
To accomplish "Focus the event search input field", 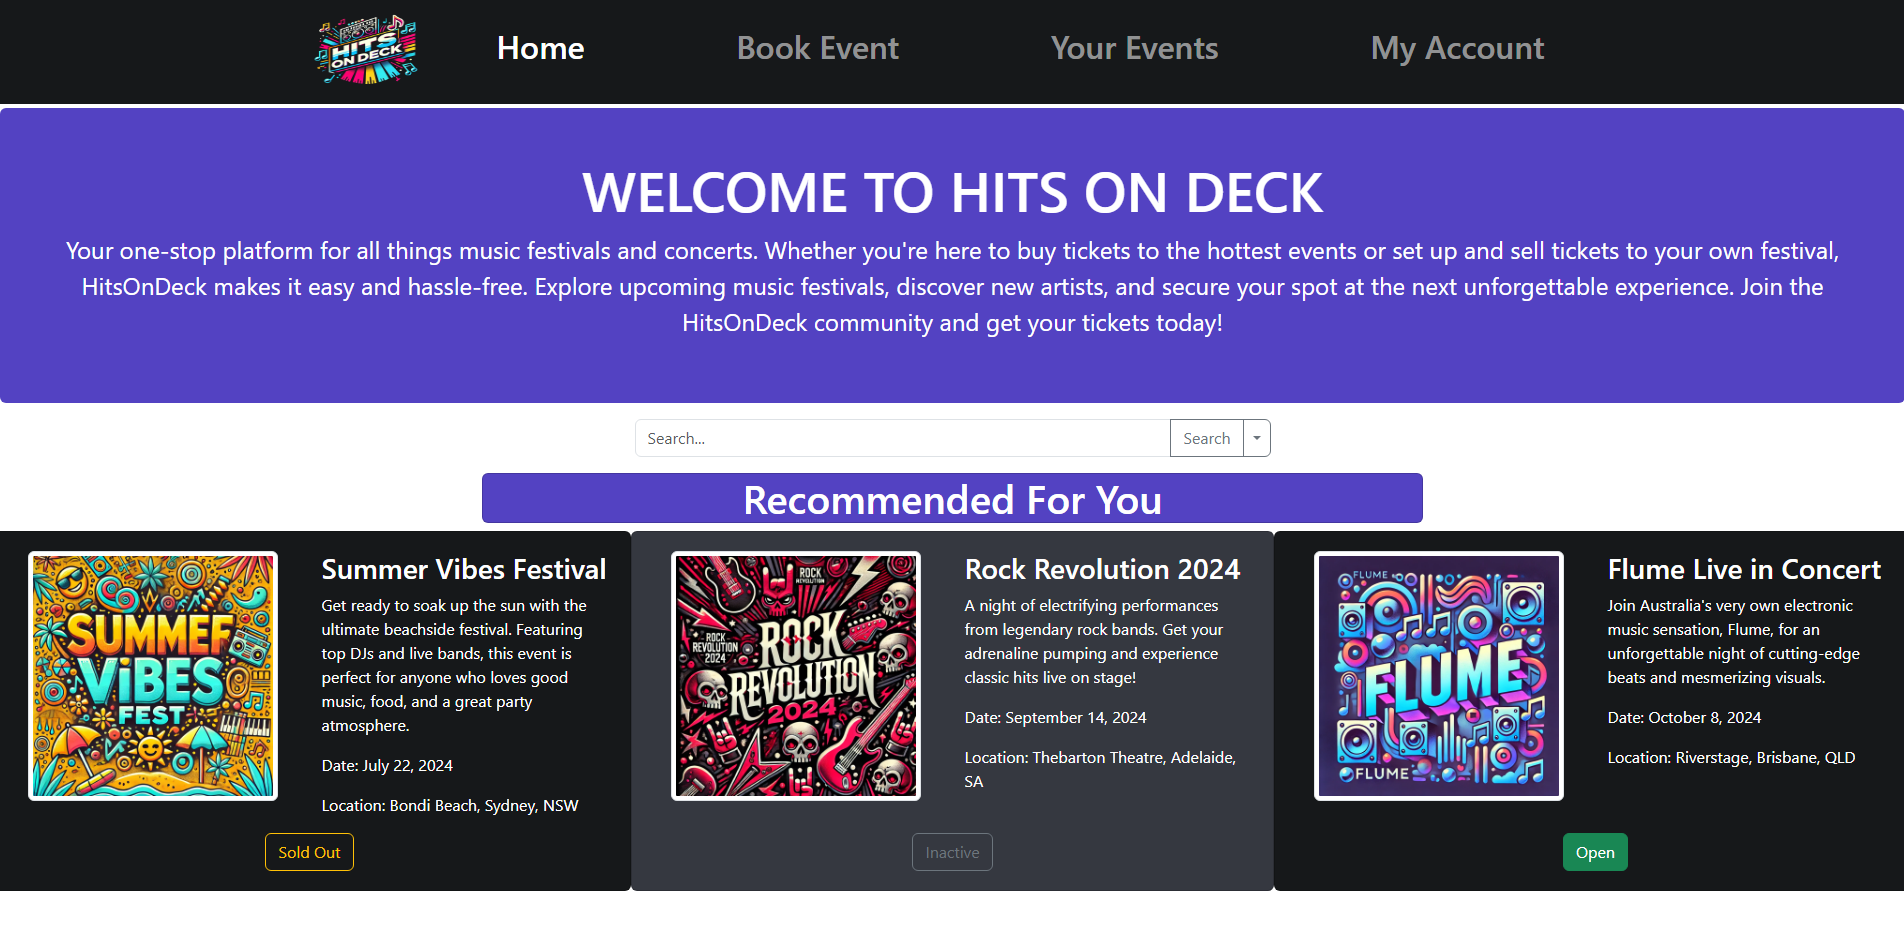I will click(x=902, y=438).
